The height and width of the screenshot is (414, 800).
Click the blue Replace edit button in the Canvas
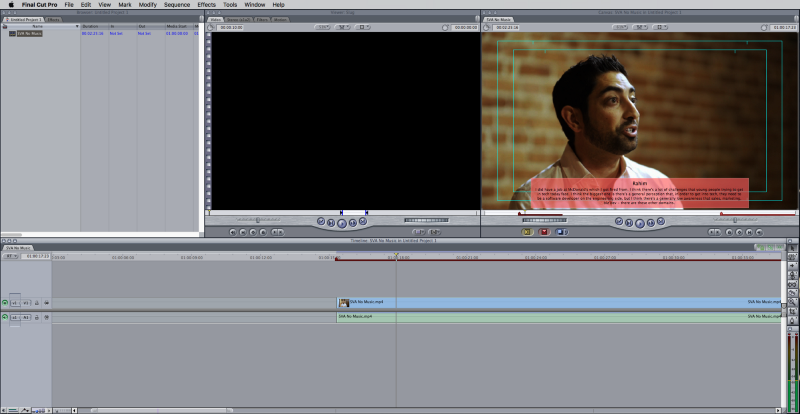[561, 232]
